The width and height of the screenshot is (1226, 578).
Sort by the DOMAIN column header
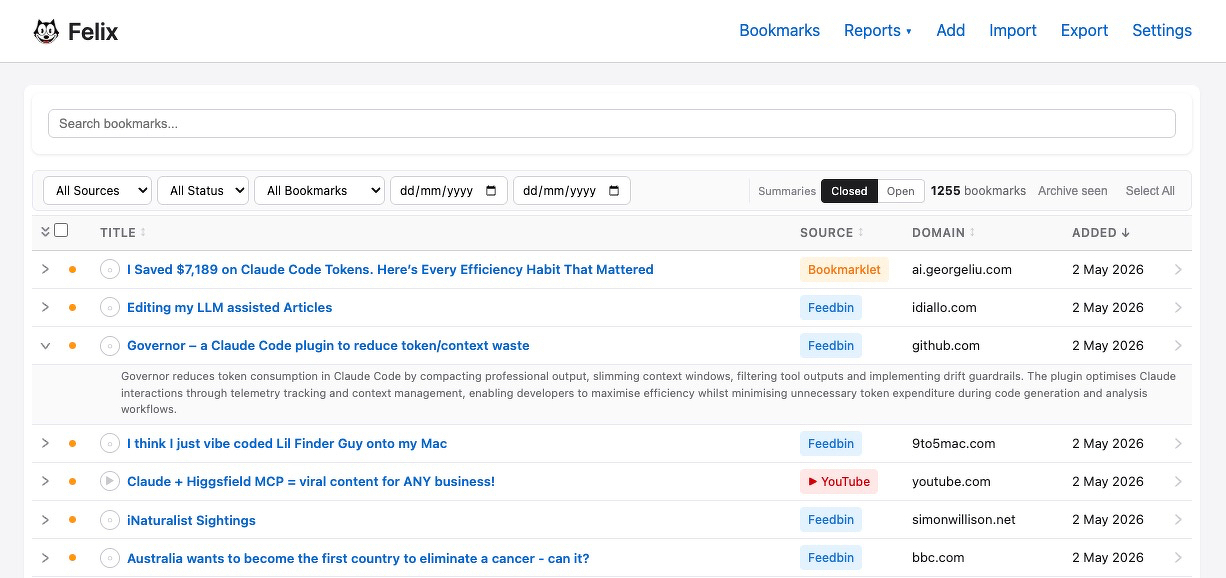pyautogui.click(x=944, y=232)
